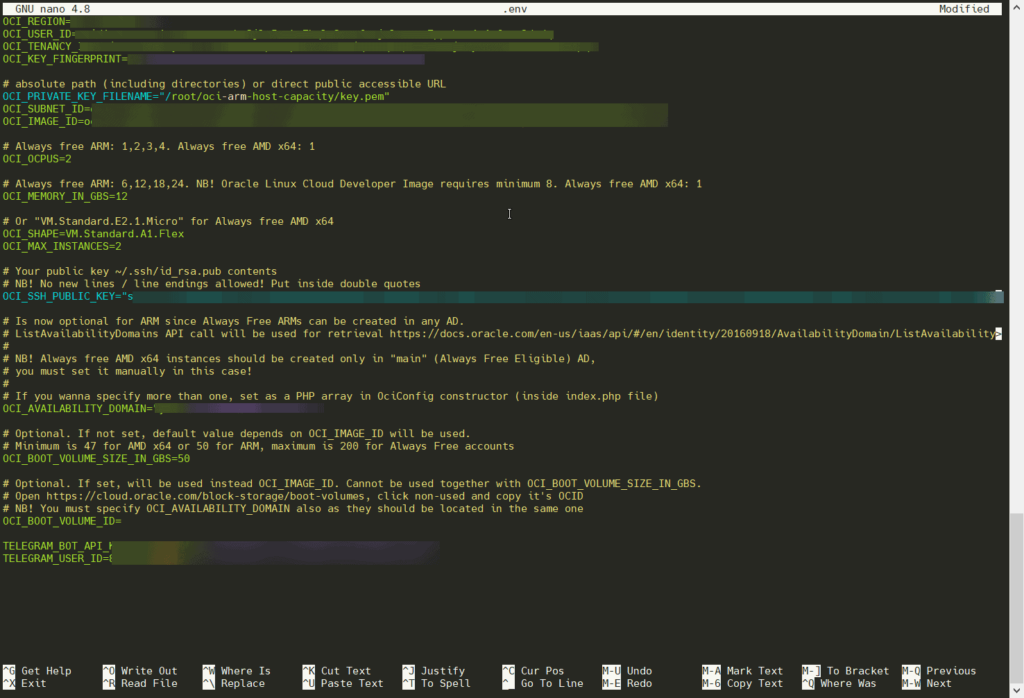Click the Copy Text shortcut label
Image resolution: width=1024 pixels, height=698 pixels.
click(x=755, y=683)
